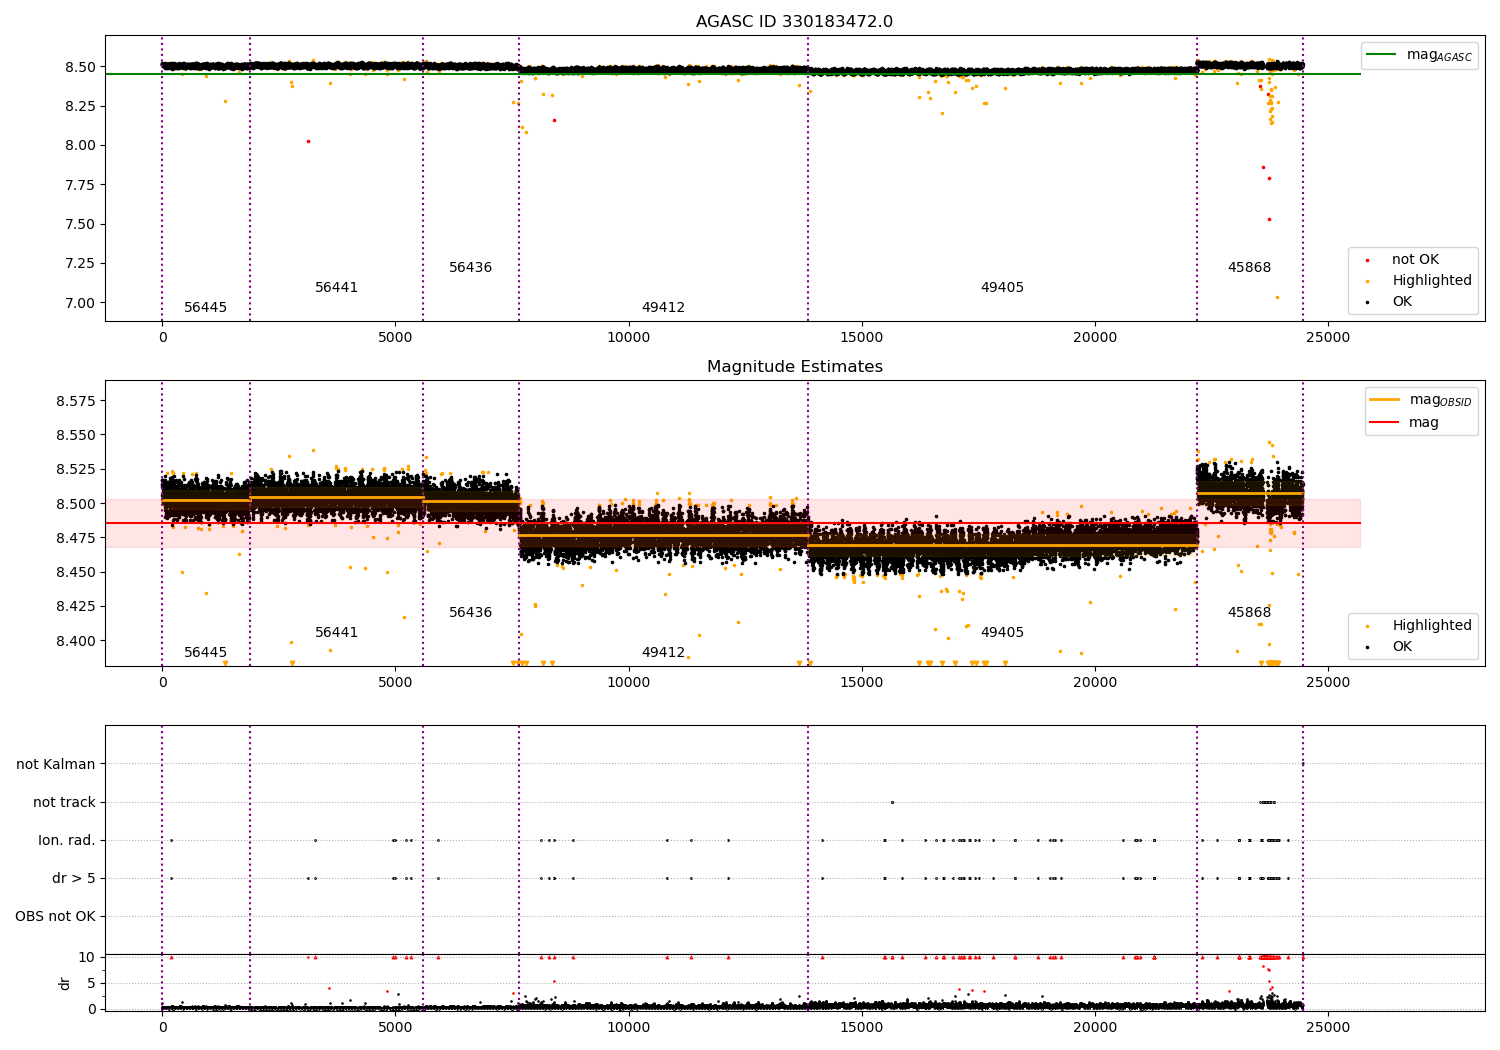Image resolution: width=1500 pixels, height=1050 pixels.
Task: Click the 25000 x-axis tick under top plot
Action: click(x=1328, y=338)
